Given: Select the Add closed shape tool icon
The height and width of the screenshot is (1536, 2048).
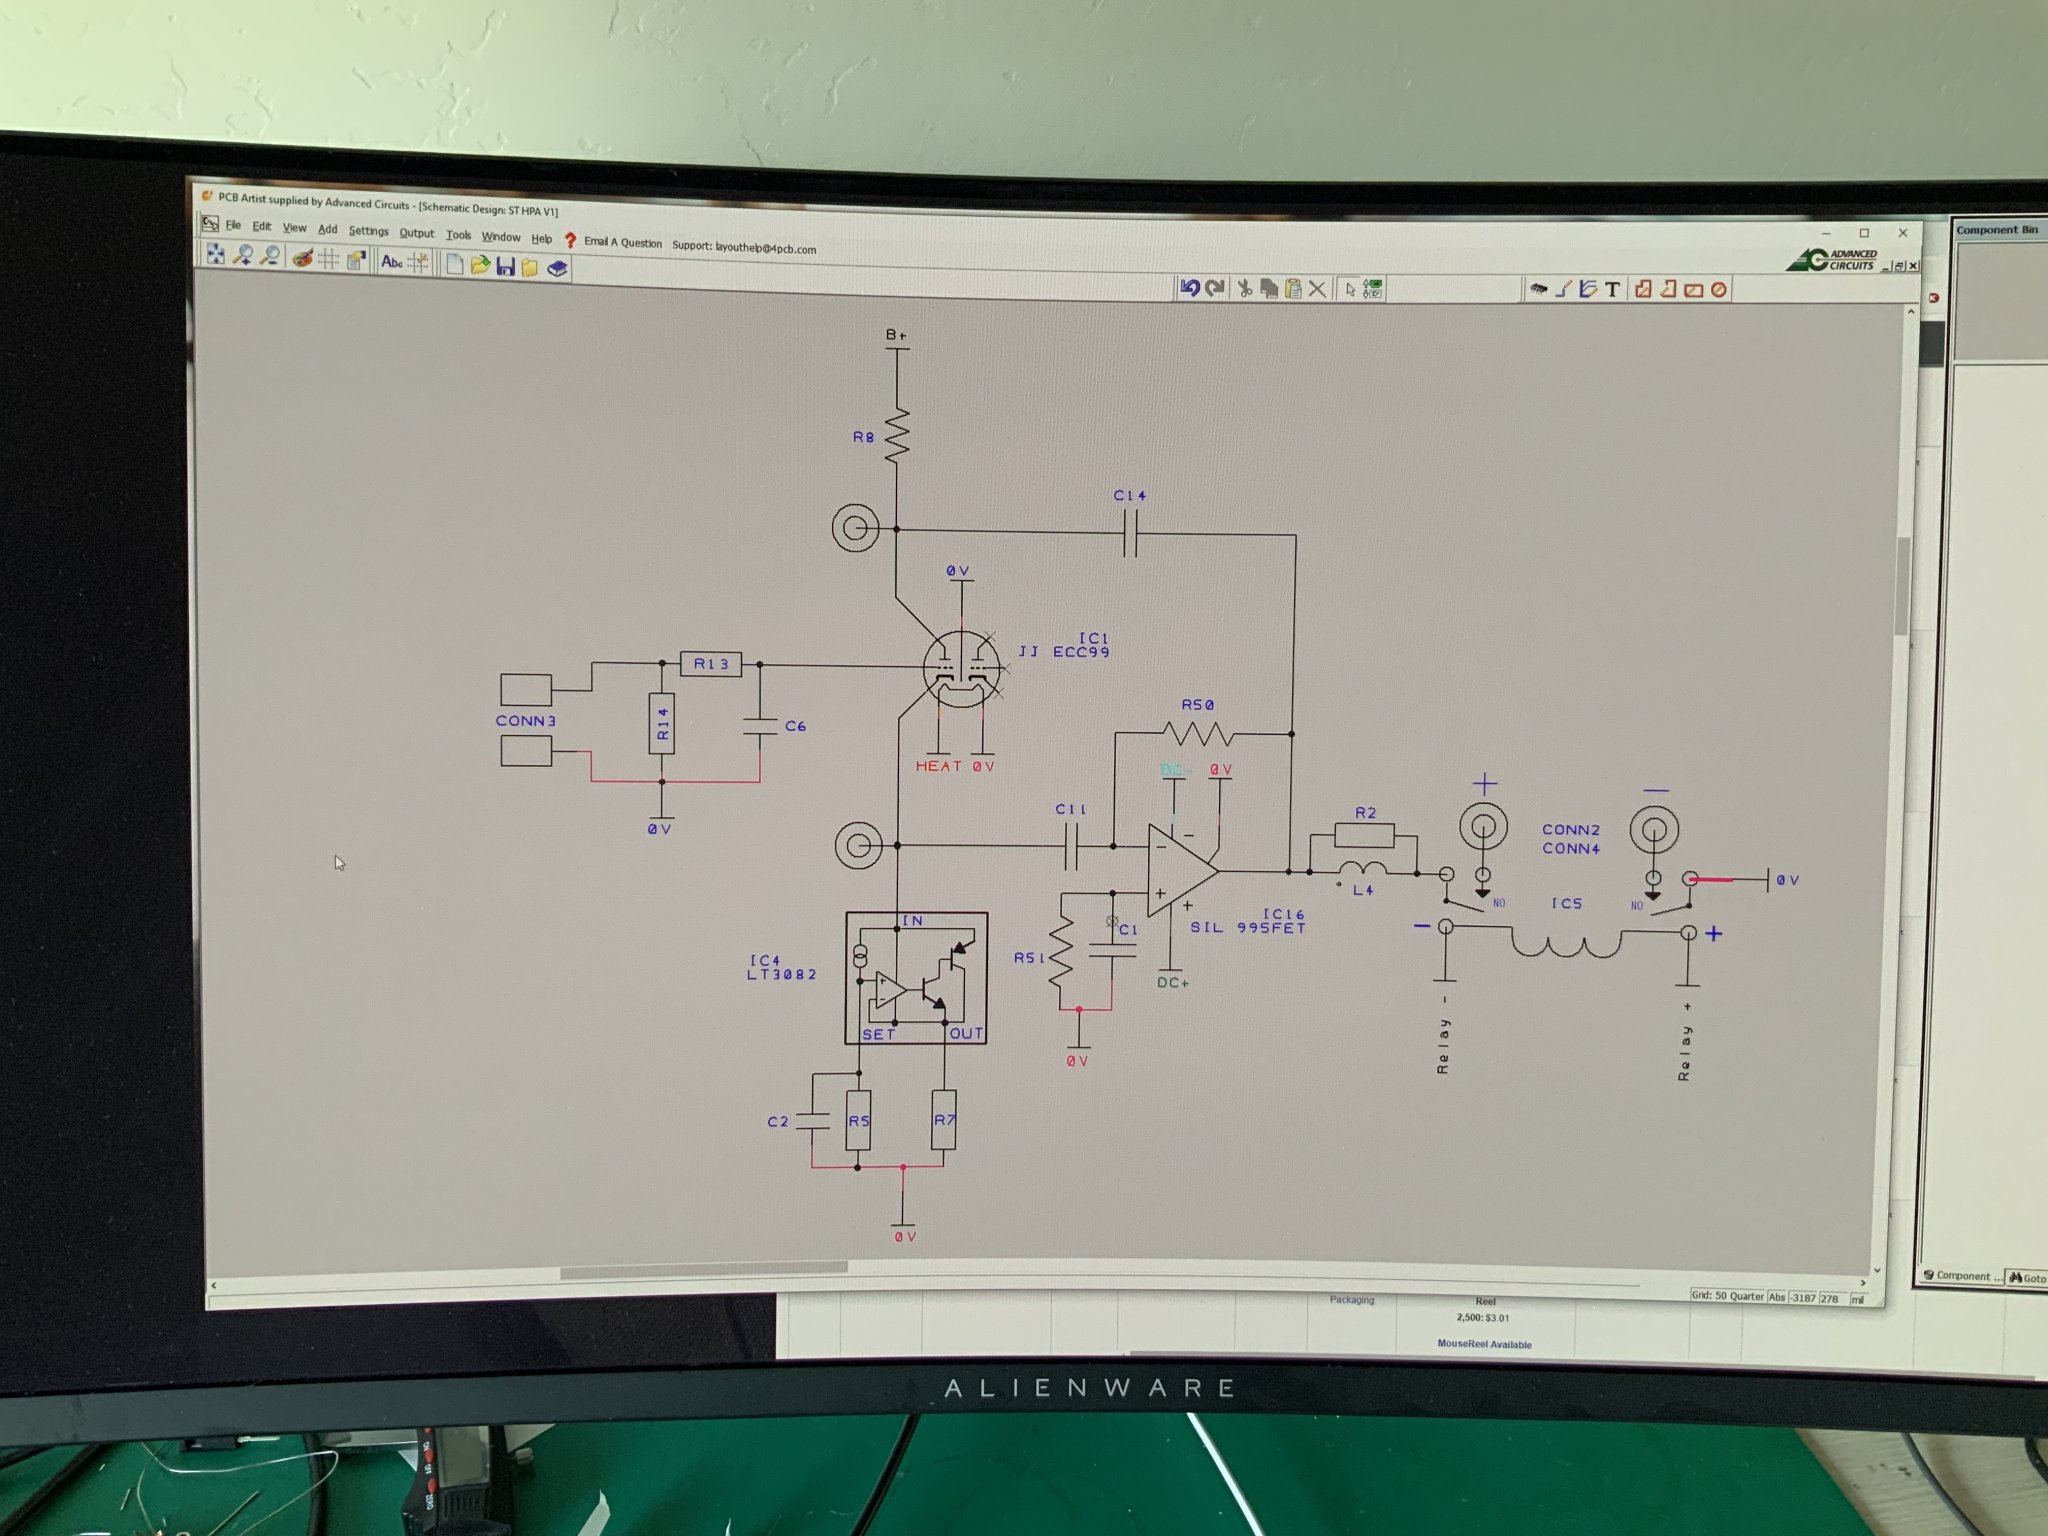Looking at the screenshot, I should click(x=1643, y=289).
